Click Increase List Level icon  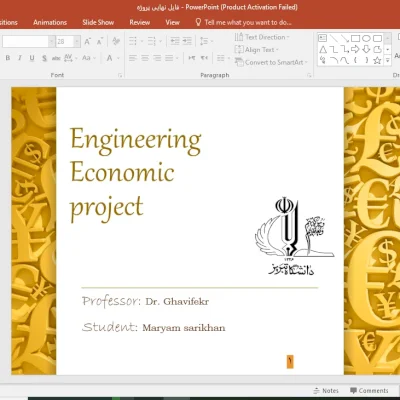click(x=187, y=41)
